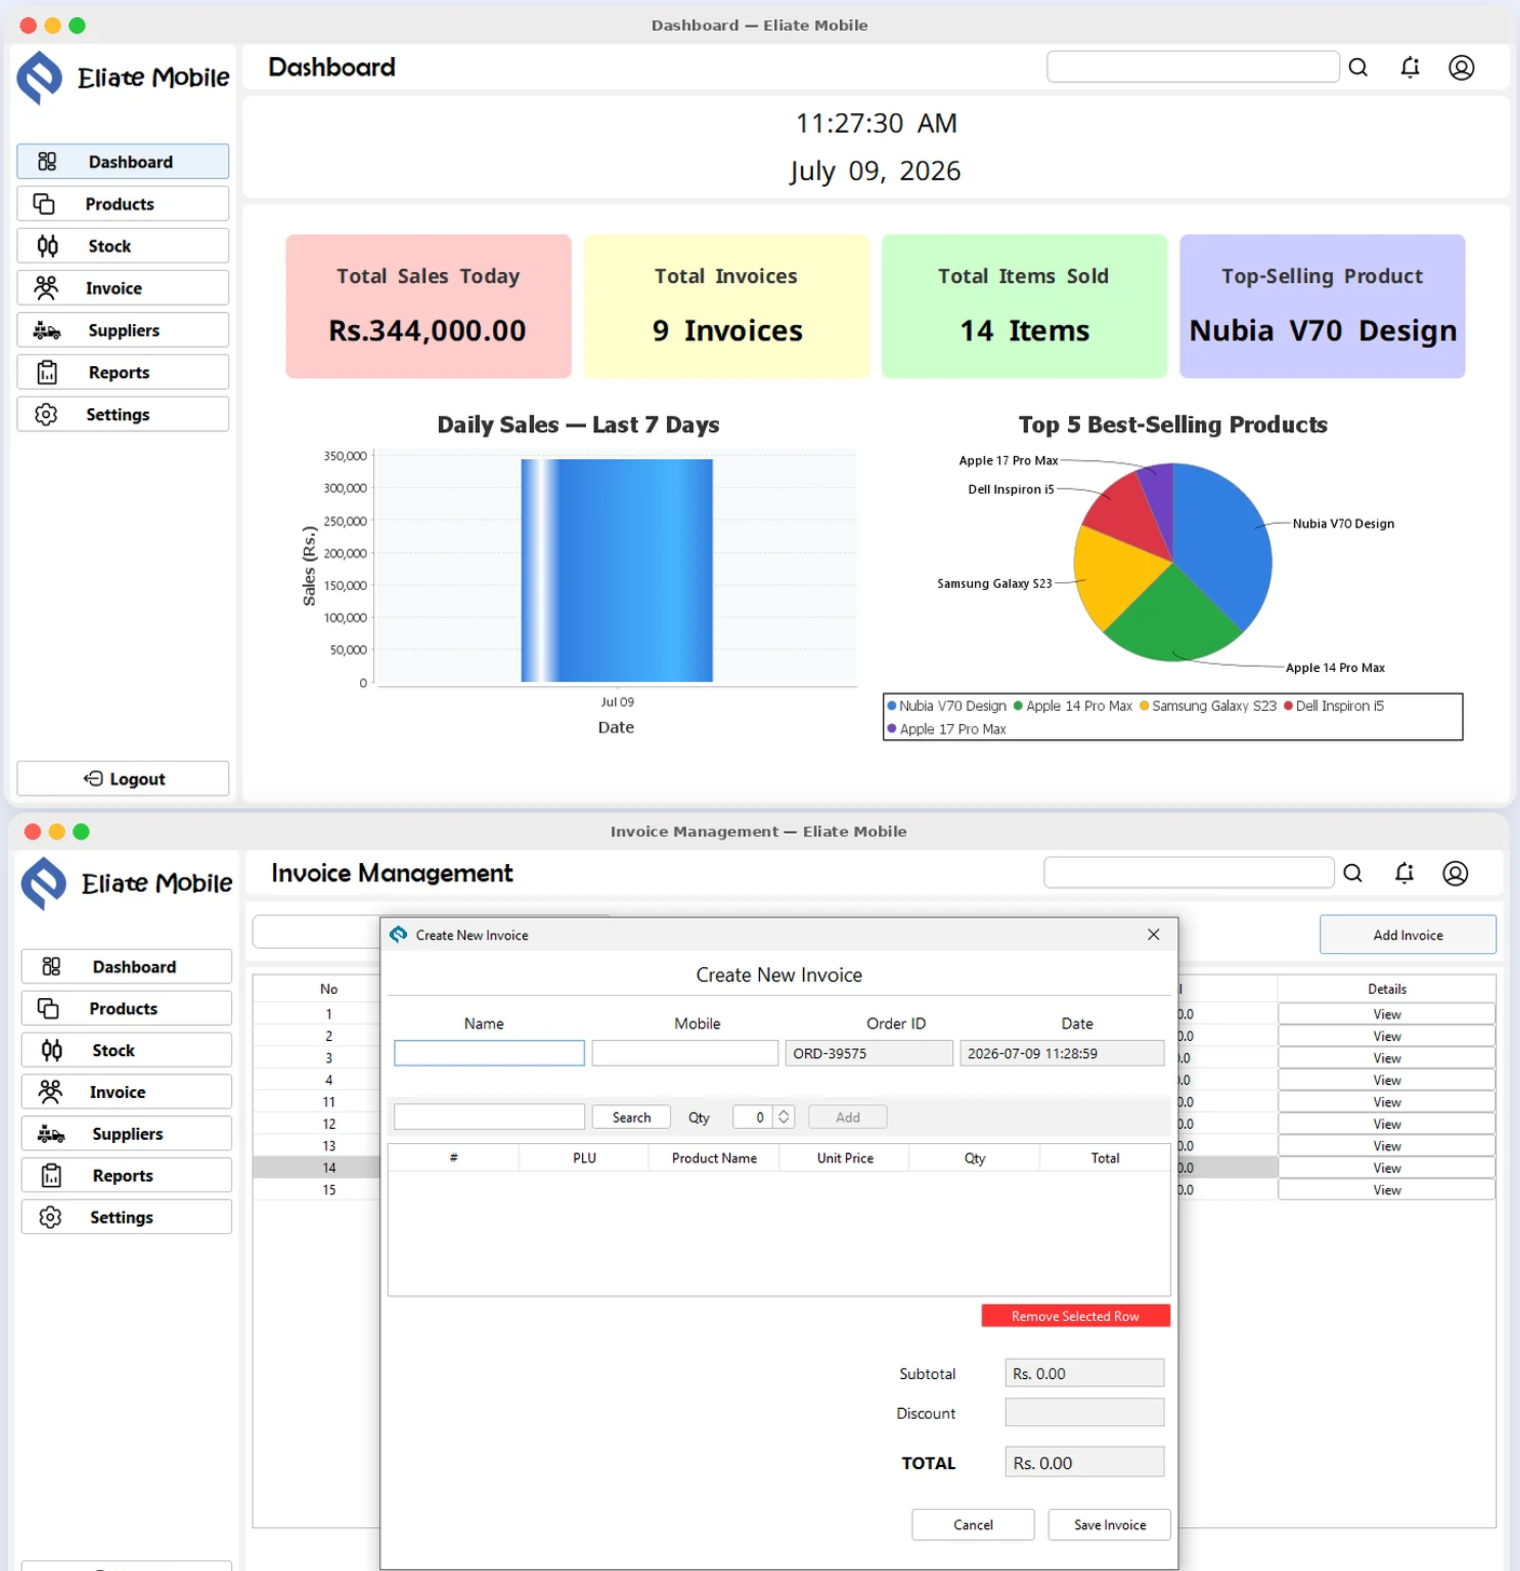
Task: Click Top-Selling Product card
Action: (x=1322, y=306)
